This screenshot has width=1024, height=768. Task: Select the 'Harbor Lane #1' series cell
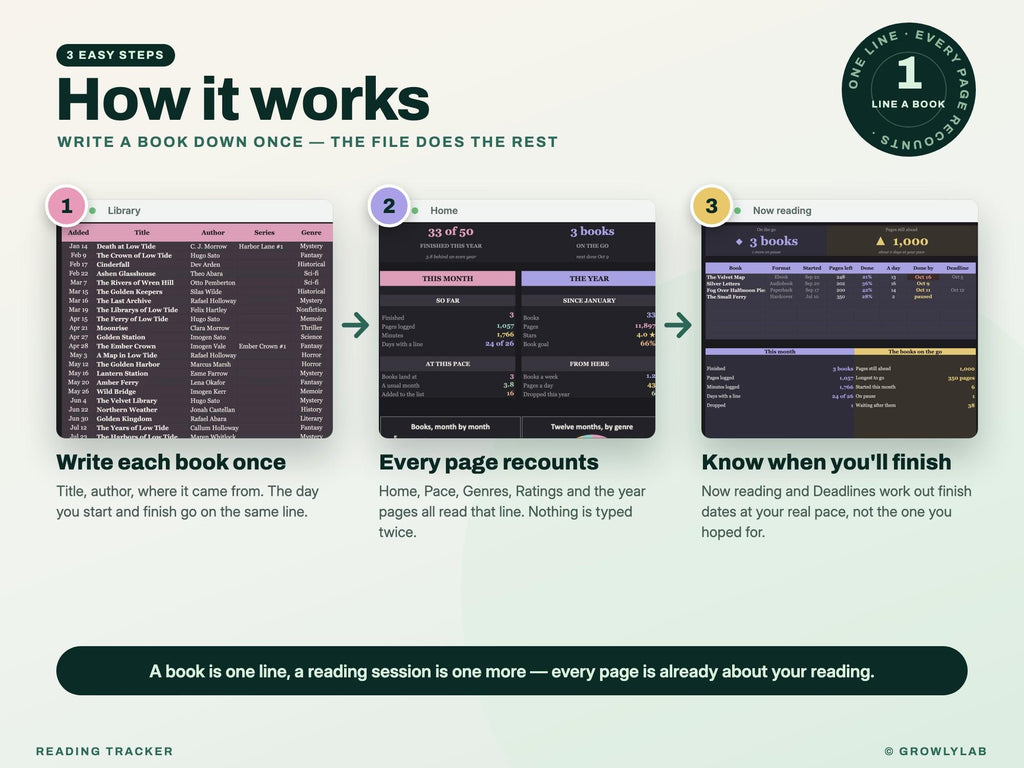pos(261,246)
